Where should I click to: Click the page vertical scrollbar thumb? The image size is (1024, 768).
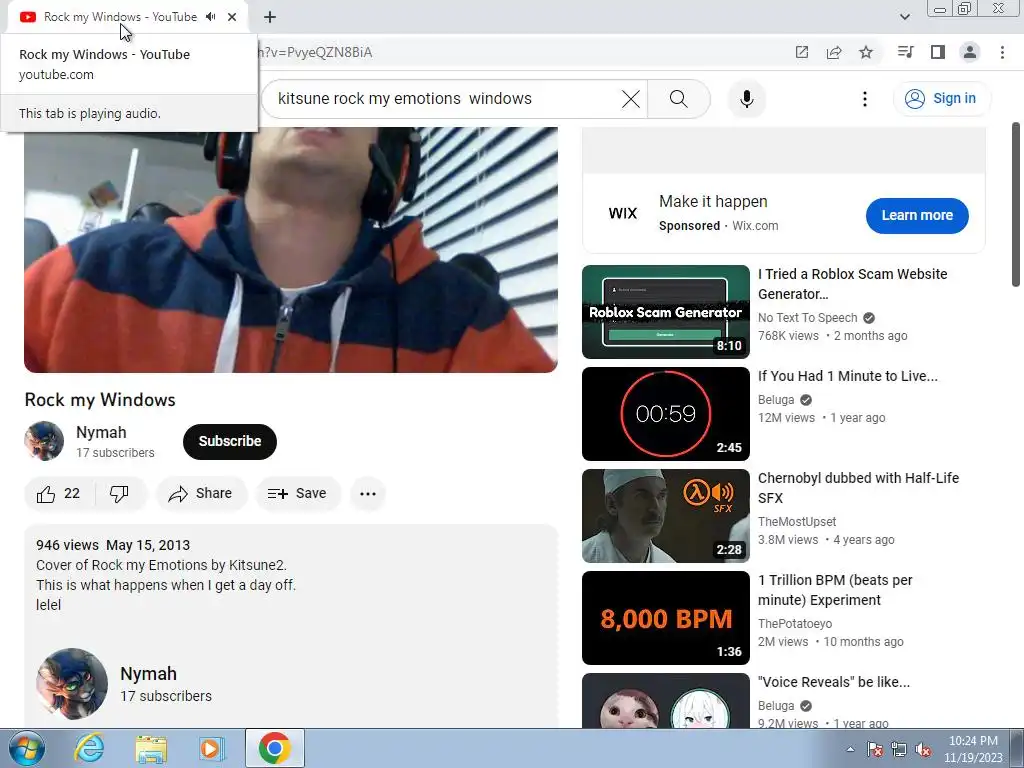(x=1016, y=204)
